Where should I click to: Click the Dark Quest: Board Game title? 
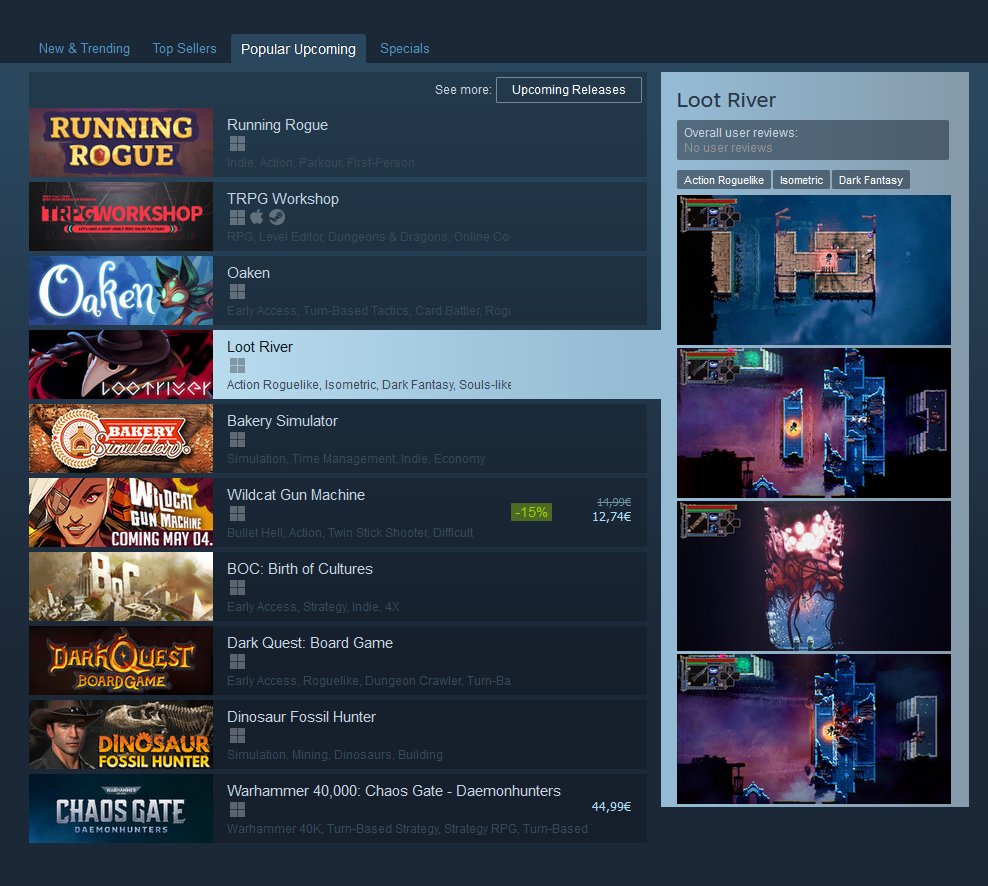point(310,643)
